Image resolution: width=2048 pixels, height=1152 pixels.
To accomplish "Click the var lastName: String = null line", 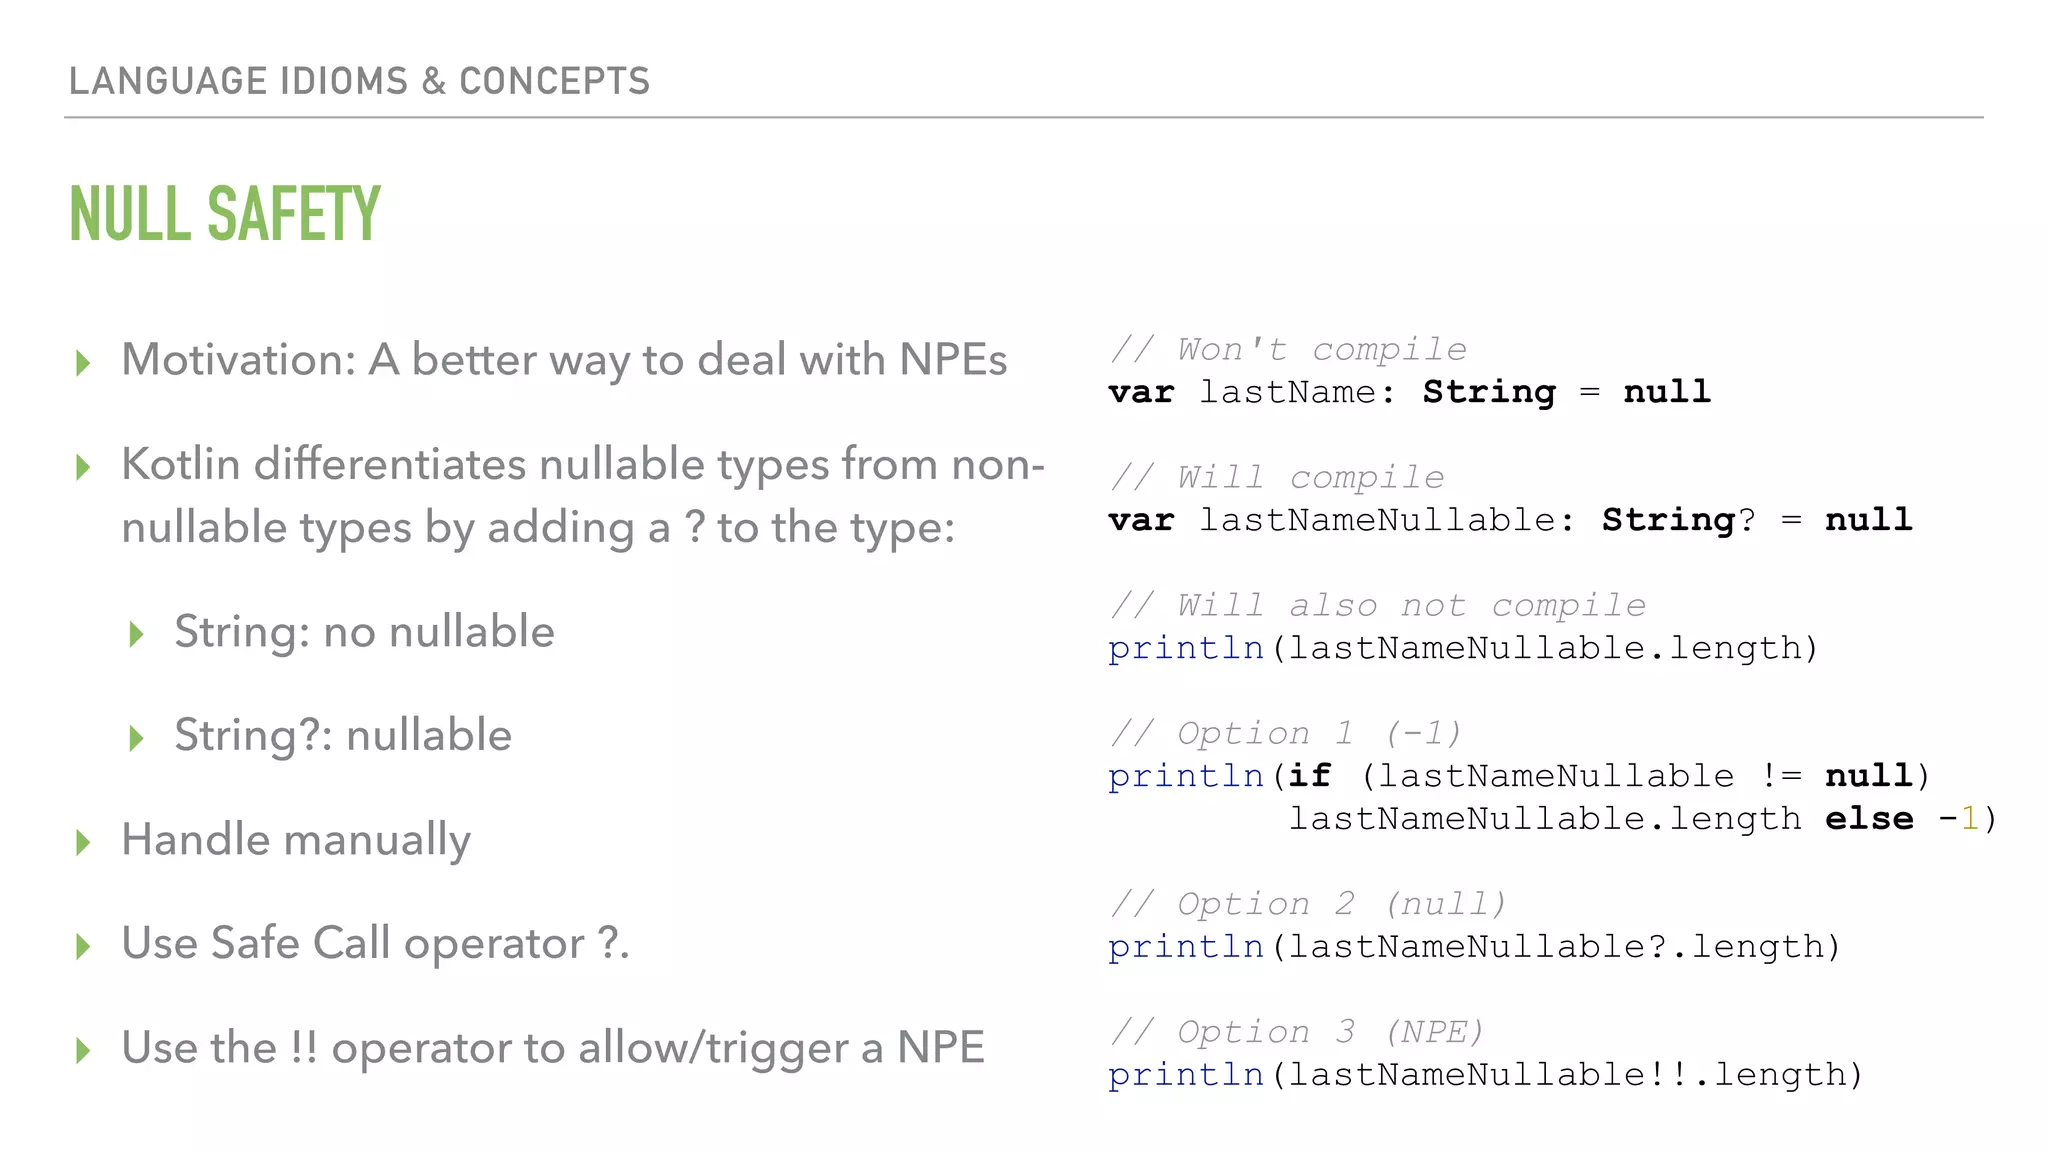I will tap(1409, 392).
